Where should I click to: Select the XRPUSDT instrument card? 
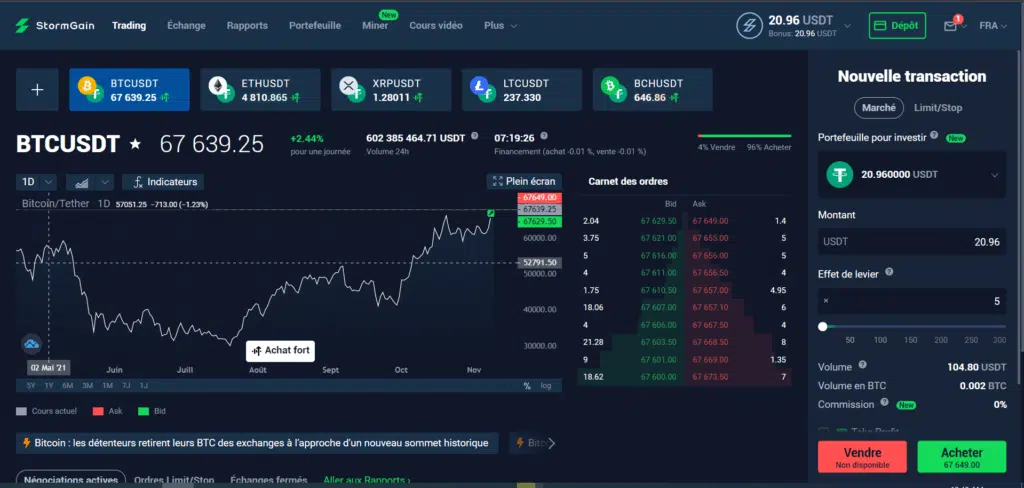point(391,90)
